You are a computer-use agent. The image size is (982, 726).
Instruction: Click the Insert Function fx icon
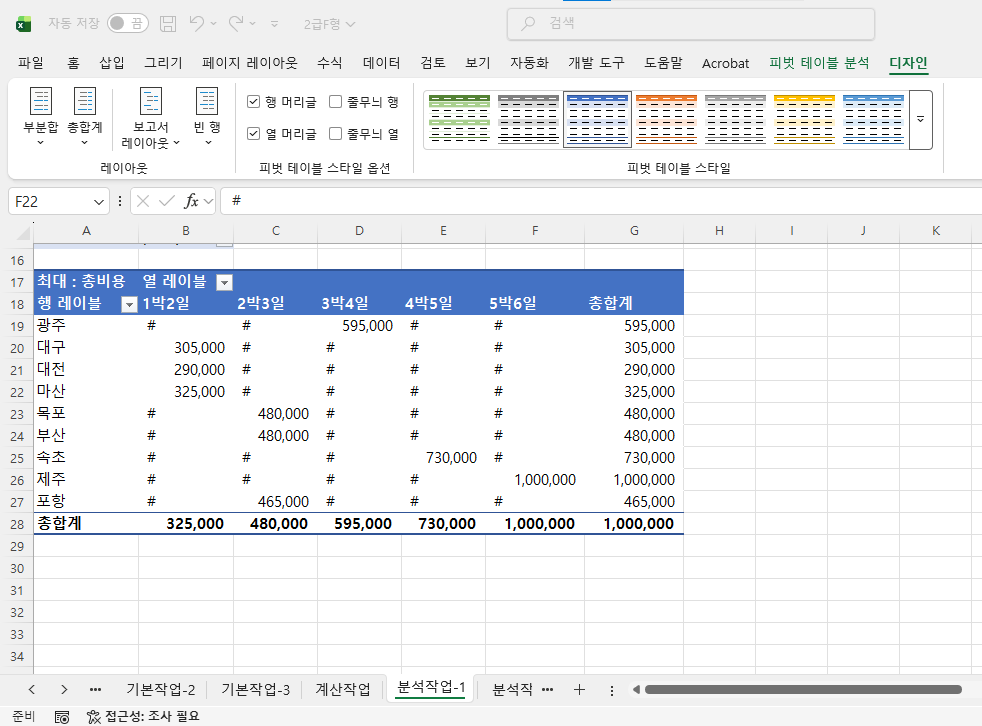point(191,201)
